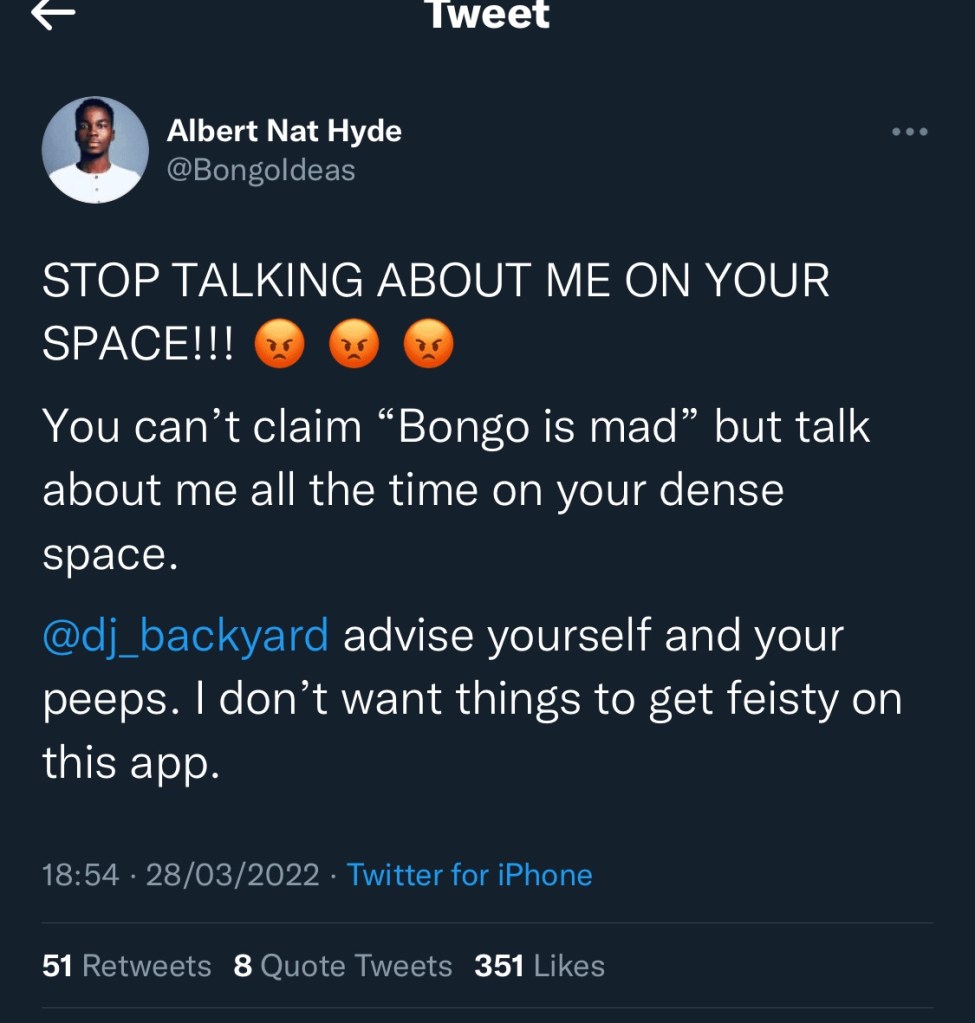
Task: Click the 18:54 timestamp
Action: pos(80,875)
